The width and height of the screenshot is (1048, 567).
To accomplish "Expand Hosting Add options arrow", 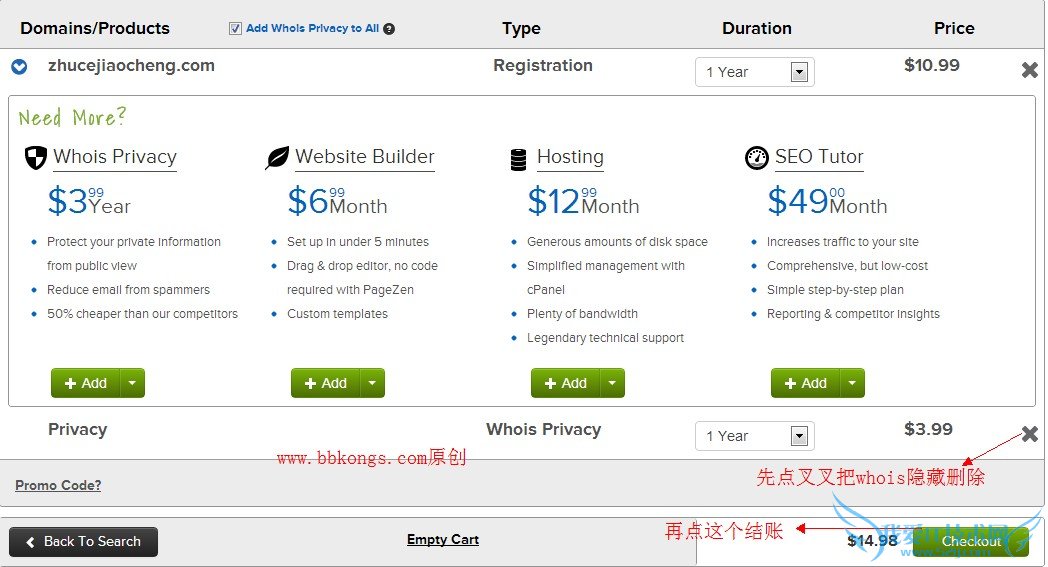I will [x=613, y=383].
